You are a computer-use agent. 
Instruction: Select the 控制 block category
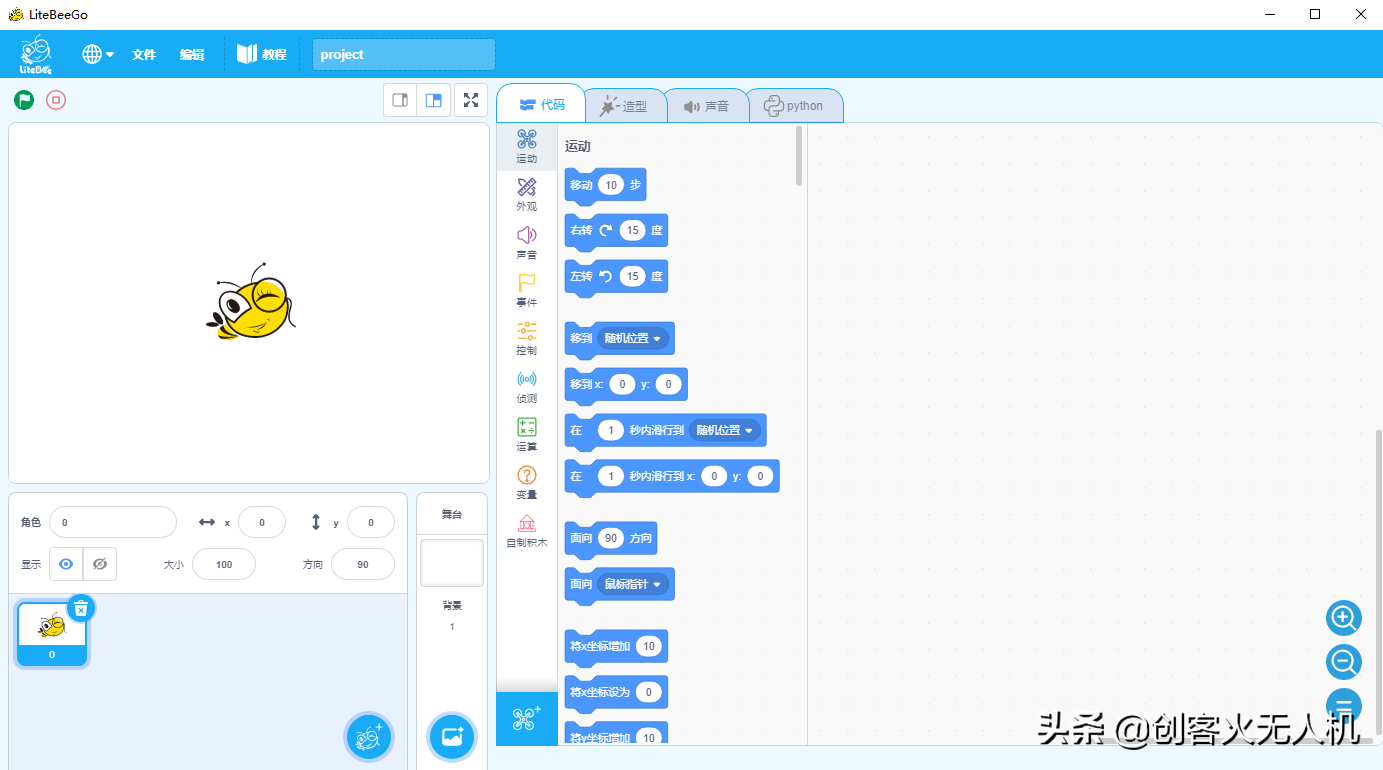pyautogui.click(x=527, y=338)
